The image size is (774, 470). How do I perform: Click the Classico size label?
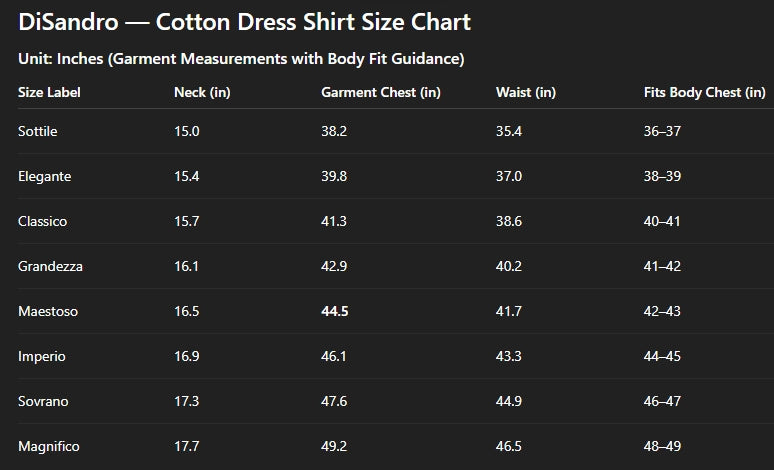[42, 221]
